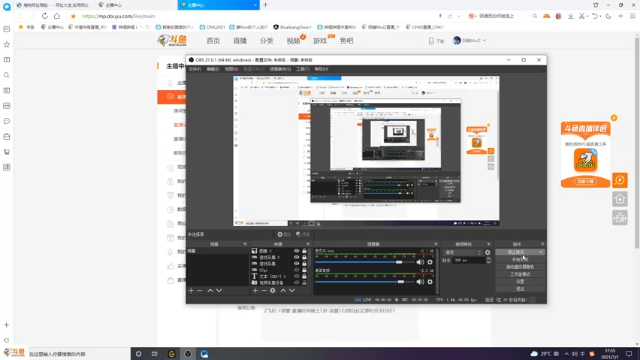Image resolution: width=640 pixels, height=360 pixels.
Task: Open 设置 button in OBS controls
Action: point(520,282)
